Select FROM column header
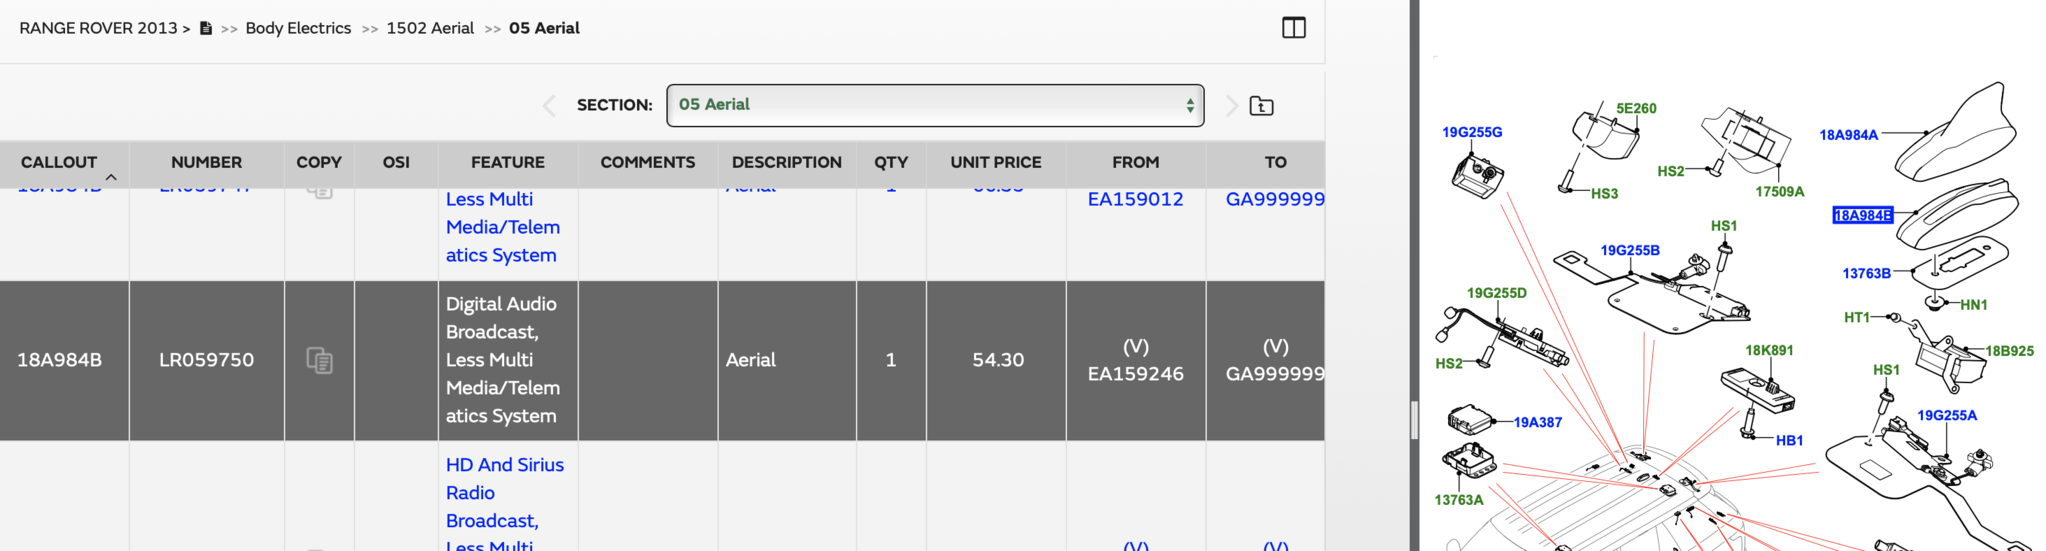The image size is (2046, 551). (x=1136, y=162)
